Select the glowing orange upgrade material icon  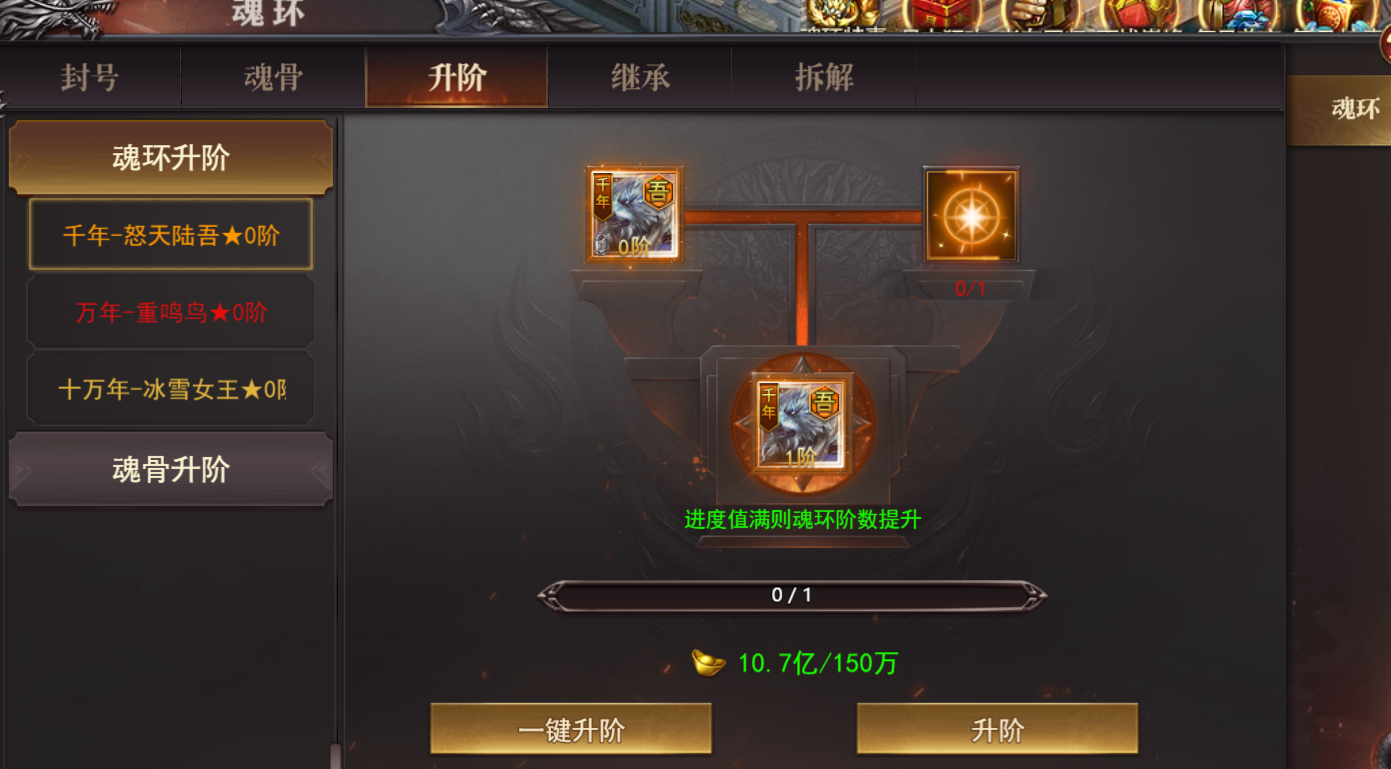pos(971,215)
